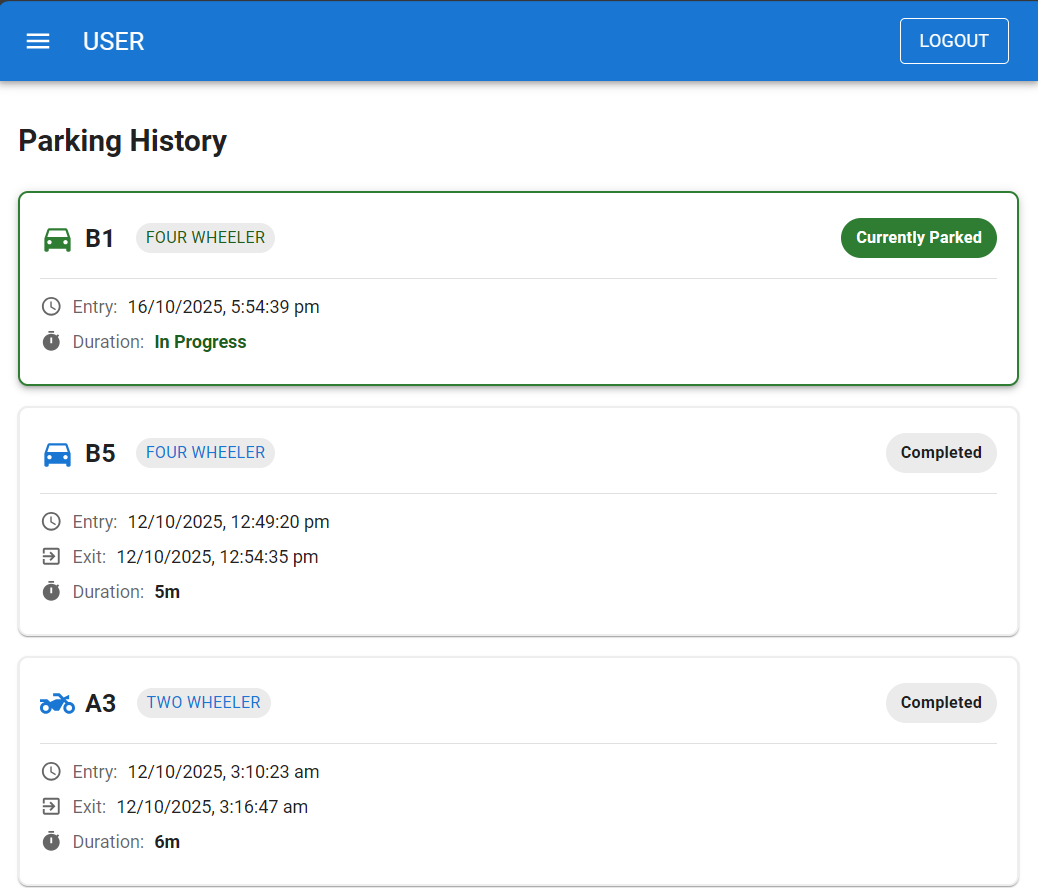Click the Parking History heading
This screenshot has width=1038, height=888.
[x=123, y=141]
